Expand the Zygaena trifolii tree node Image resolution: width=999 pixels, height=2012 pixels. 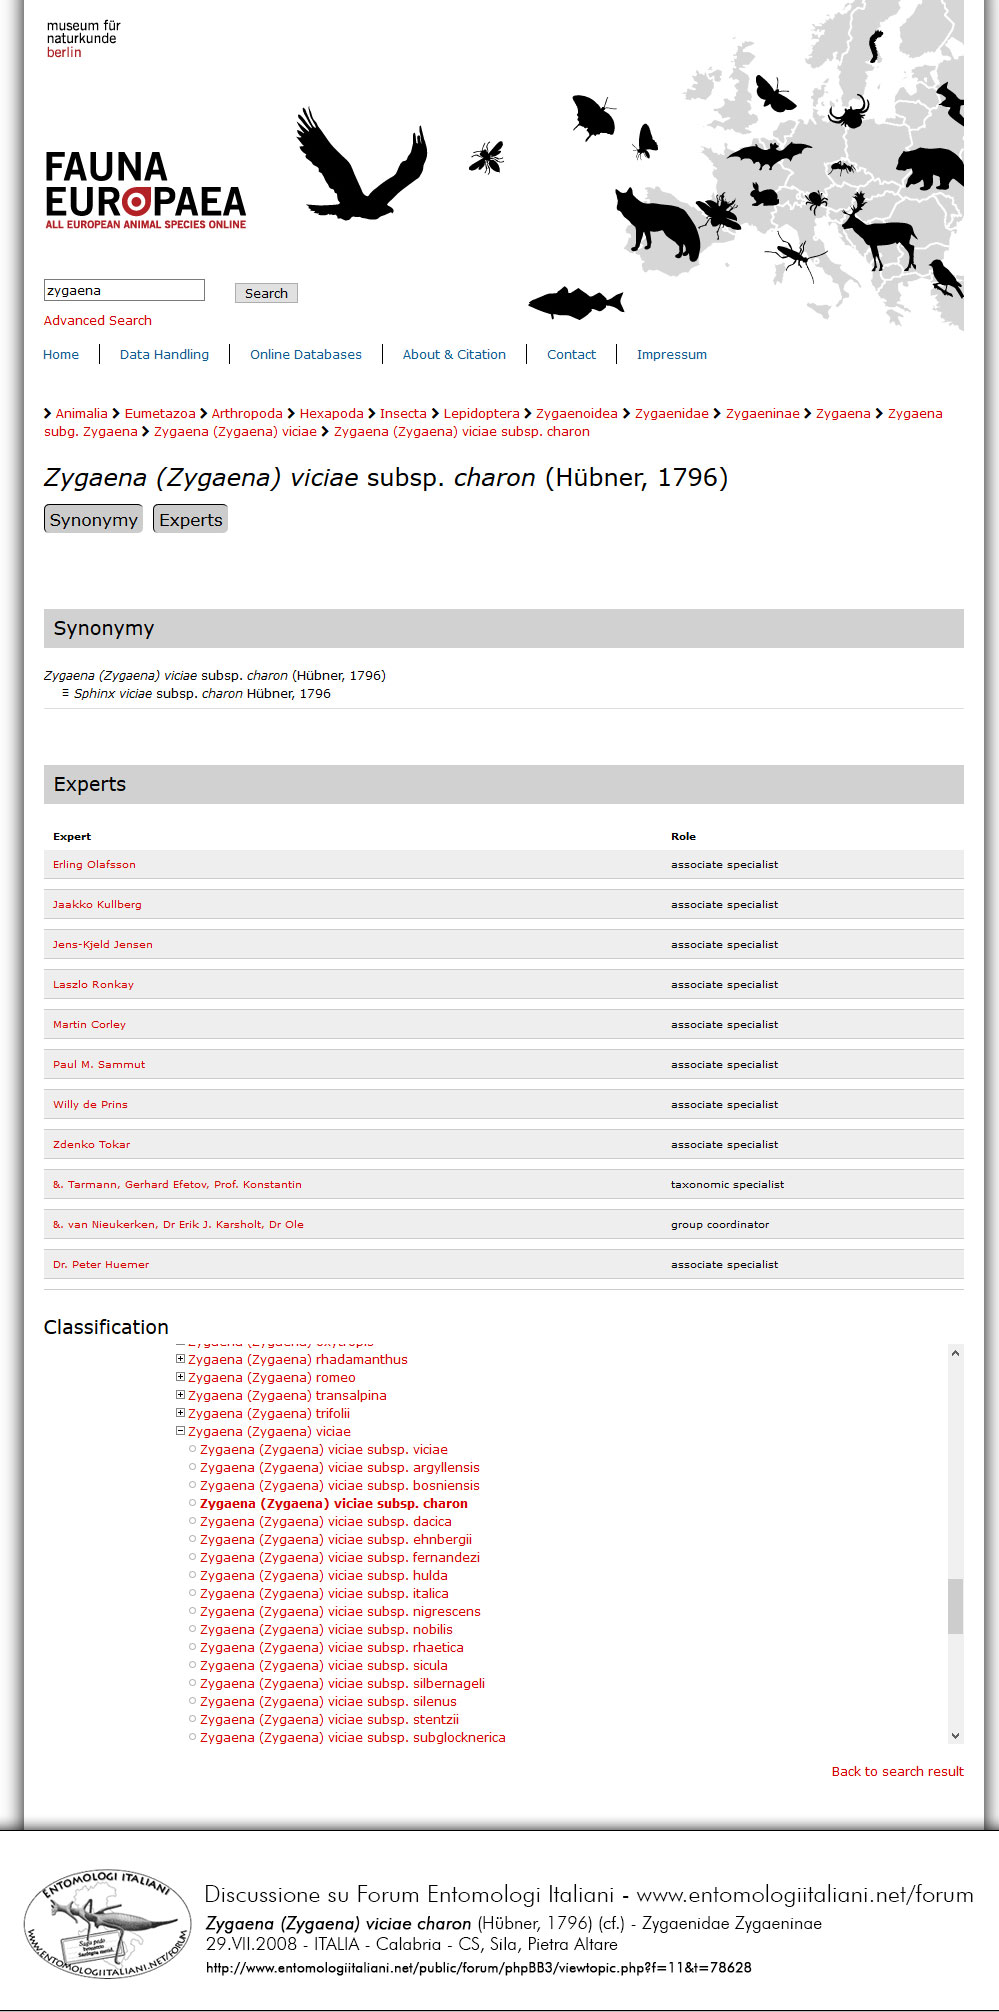tap(181, 1413)
